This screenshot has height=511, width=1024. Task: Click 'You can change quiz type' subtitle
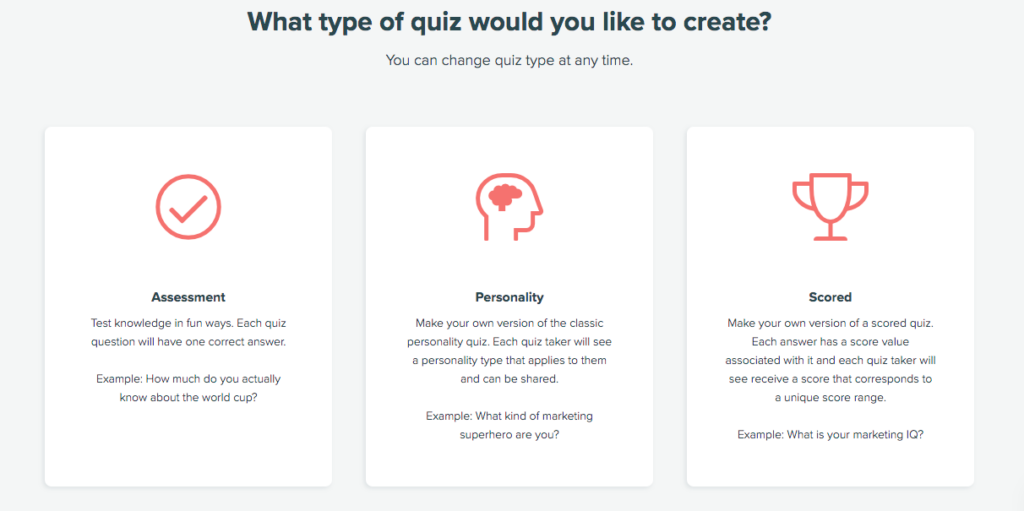[x=509, y=61]
